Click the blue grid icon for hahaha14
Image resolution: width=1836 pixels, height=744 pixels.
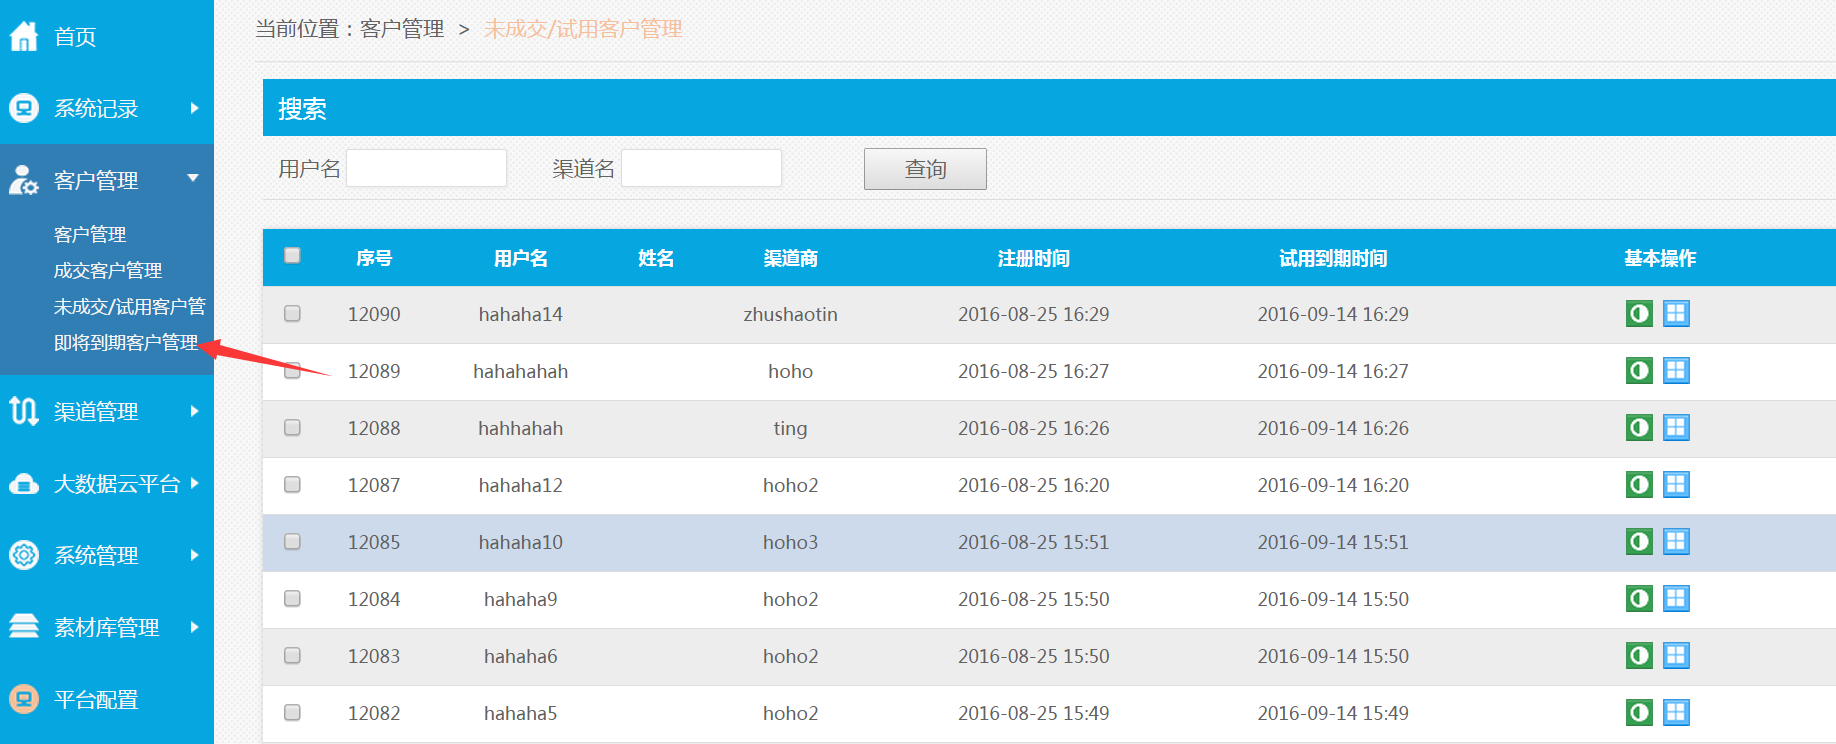pyautogui.click(x=1676, y=314)
